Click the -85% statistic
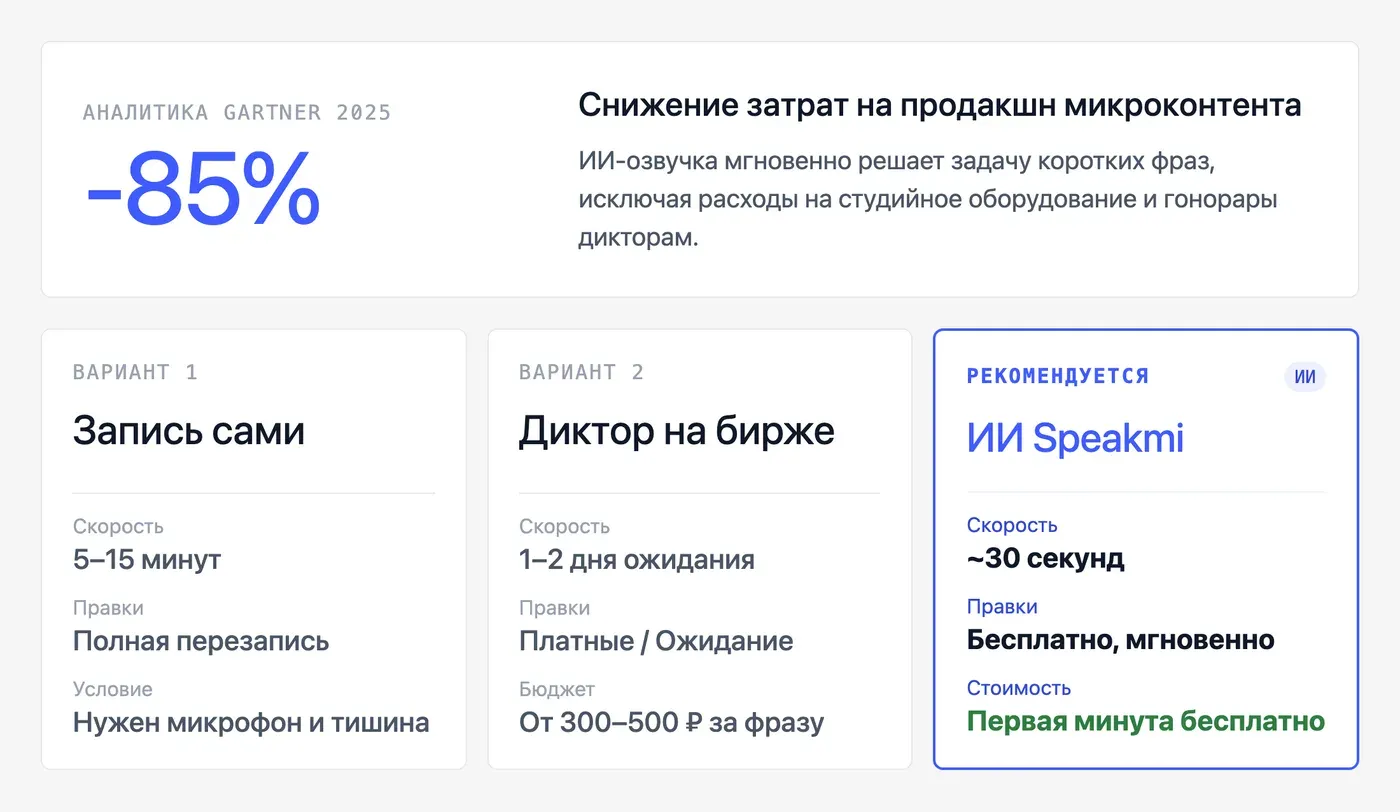This screenshot has width=1400, height=812. [x=203, y=191]
